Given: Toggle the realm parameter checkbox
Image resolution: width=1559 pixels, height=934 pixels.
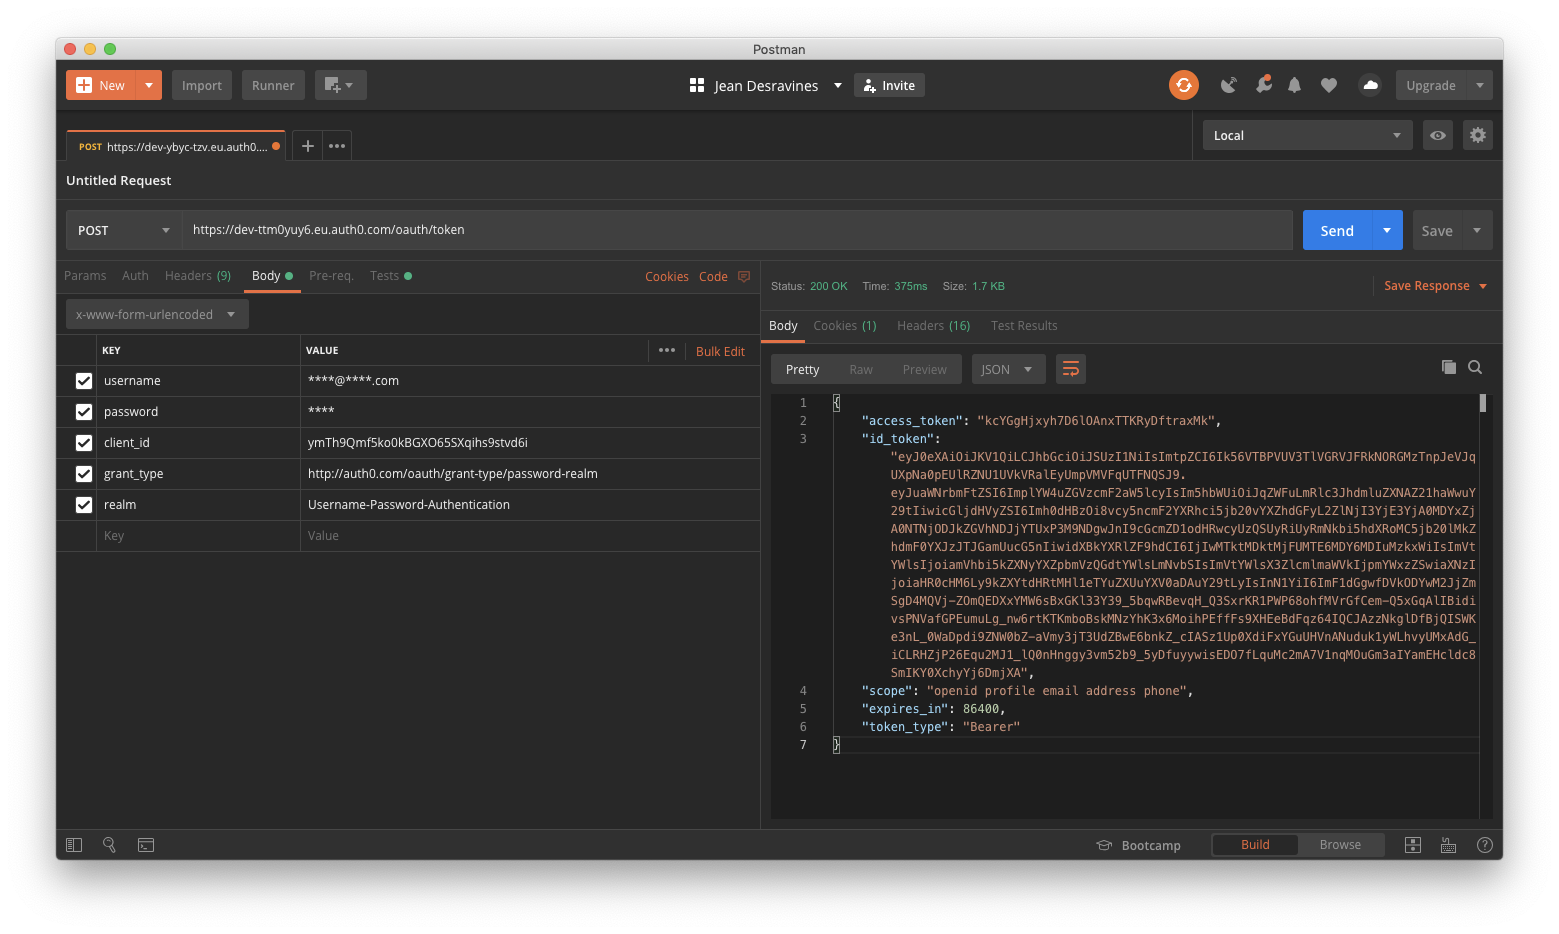Looking at the screenshot, I should tap(84, 504).
